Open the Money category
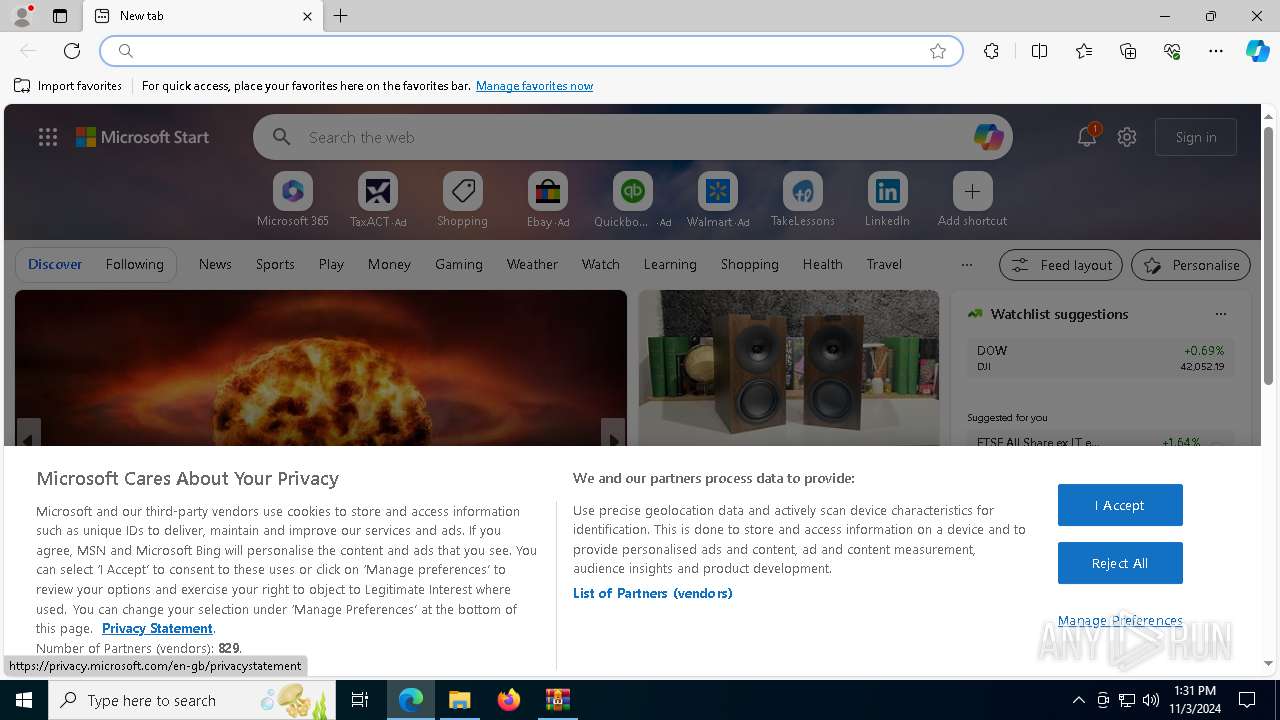The height and width of the screenshot is (720, 1280). pos(389,264)
